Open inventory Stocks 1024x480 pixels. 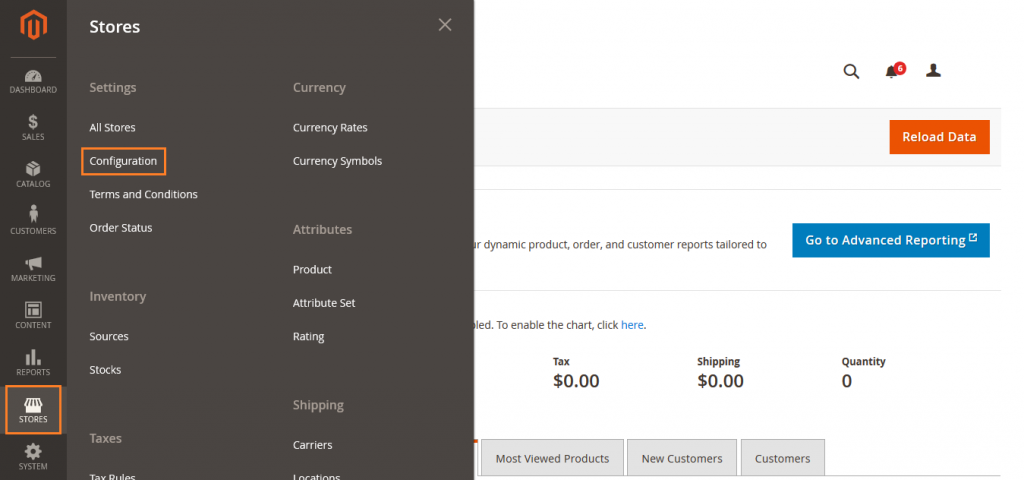pos(105,370)
